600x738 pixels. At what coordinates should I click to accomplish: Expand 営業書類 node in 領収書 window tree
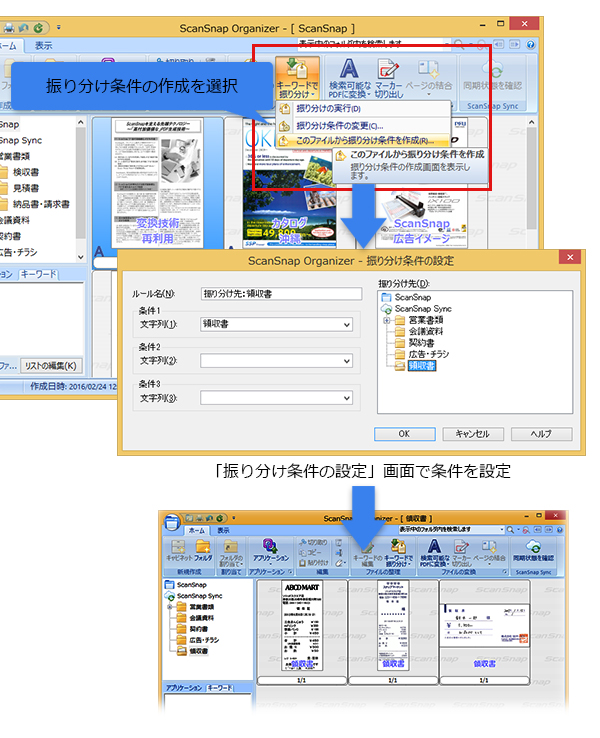169,607
